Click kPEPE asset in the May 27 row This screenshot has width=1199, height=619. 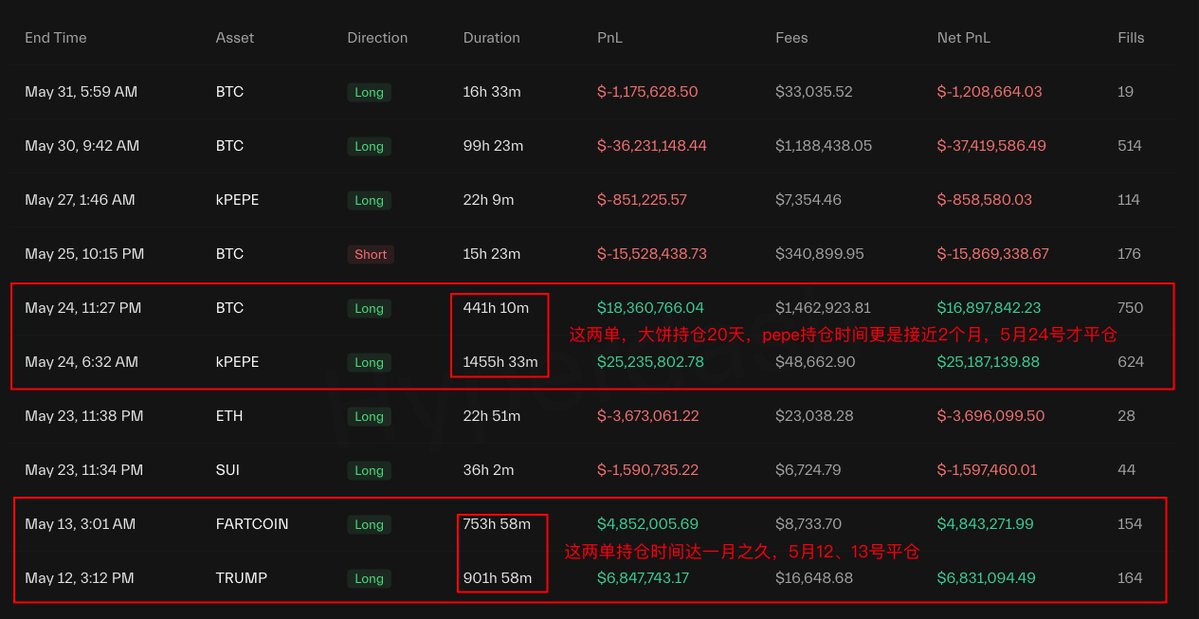[237, 199]
